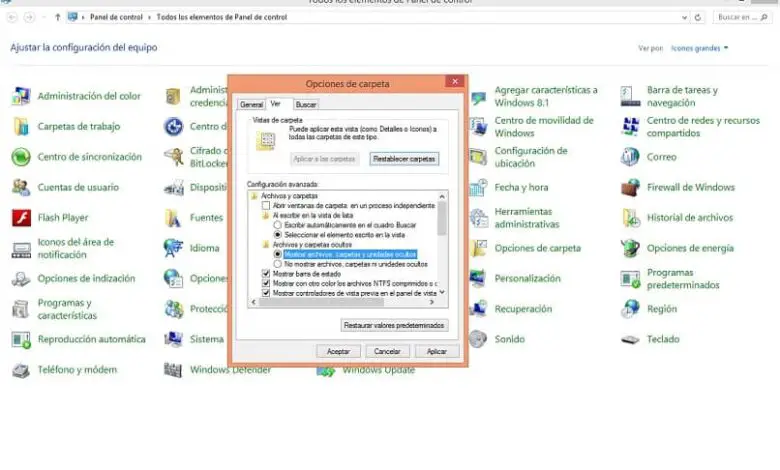Viewport: 780px width, 470px height.
Task: Open Barra de tareas y navegación icon
Action: [x=630, y=96]
